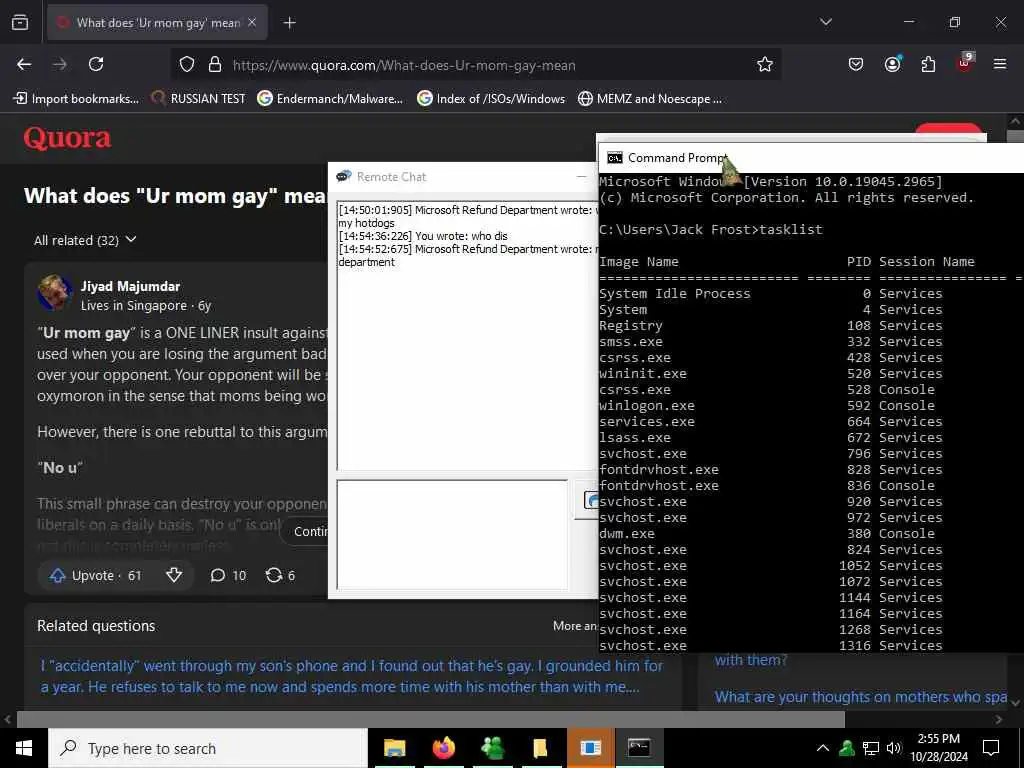This screenshot has width=1024, height=768.
Task: Open the Command Prompt taskbar icon
Action: pyautogui.click(x=639, y=748)
